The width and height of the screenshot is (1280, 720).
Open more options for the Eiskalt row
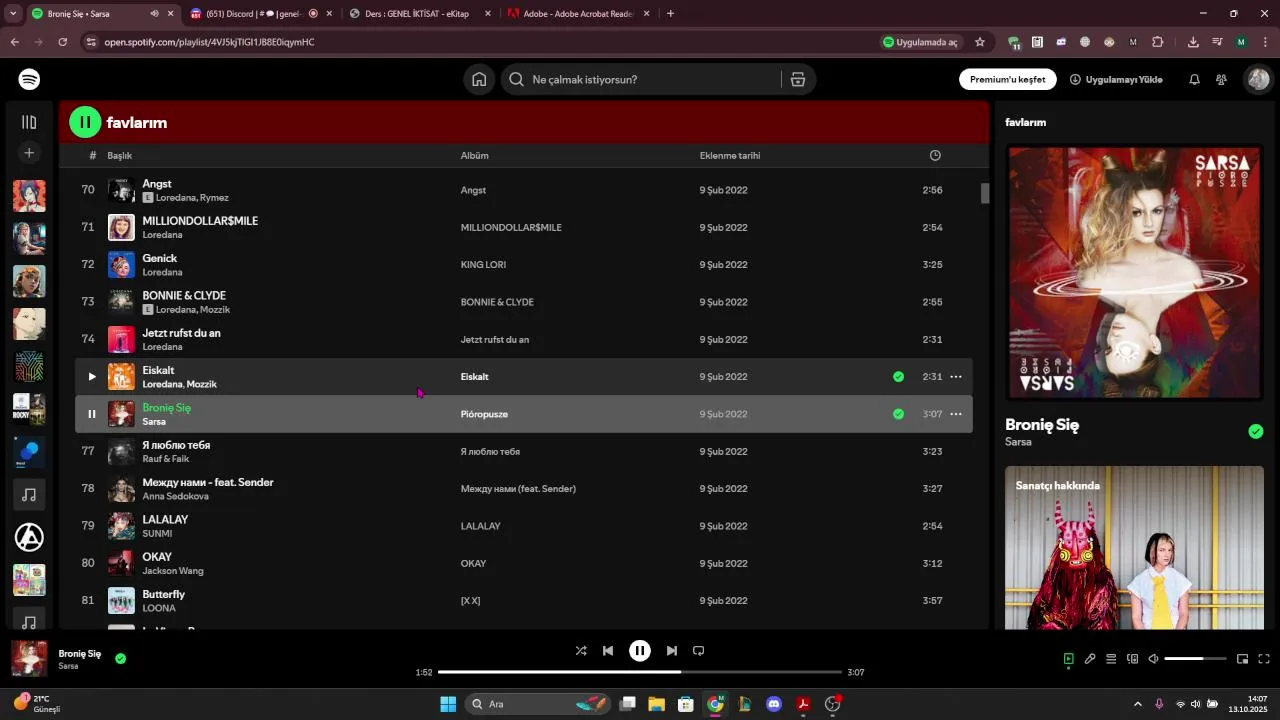click(956, 377)
